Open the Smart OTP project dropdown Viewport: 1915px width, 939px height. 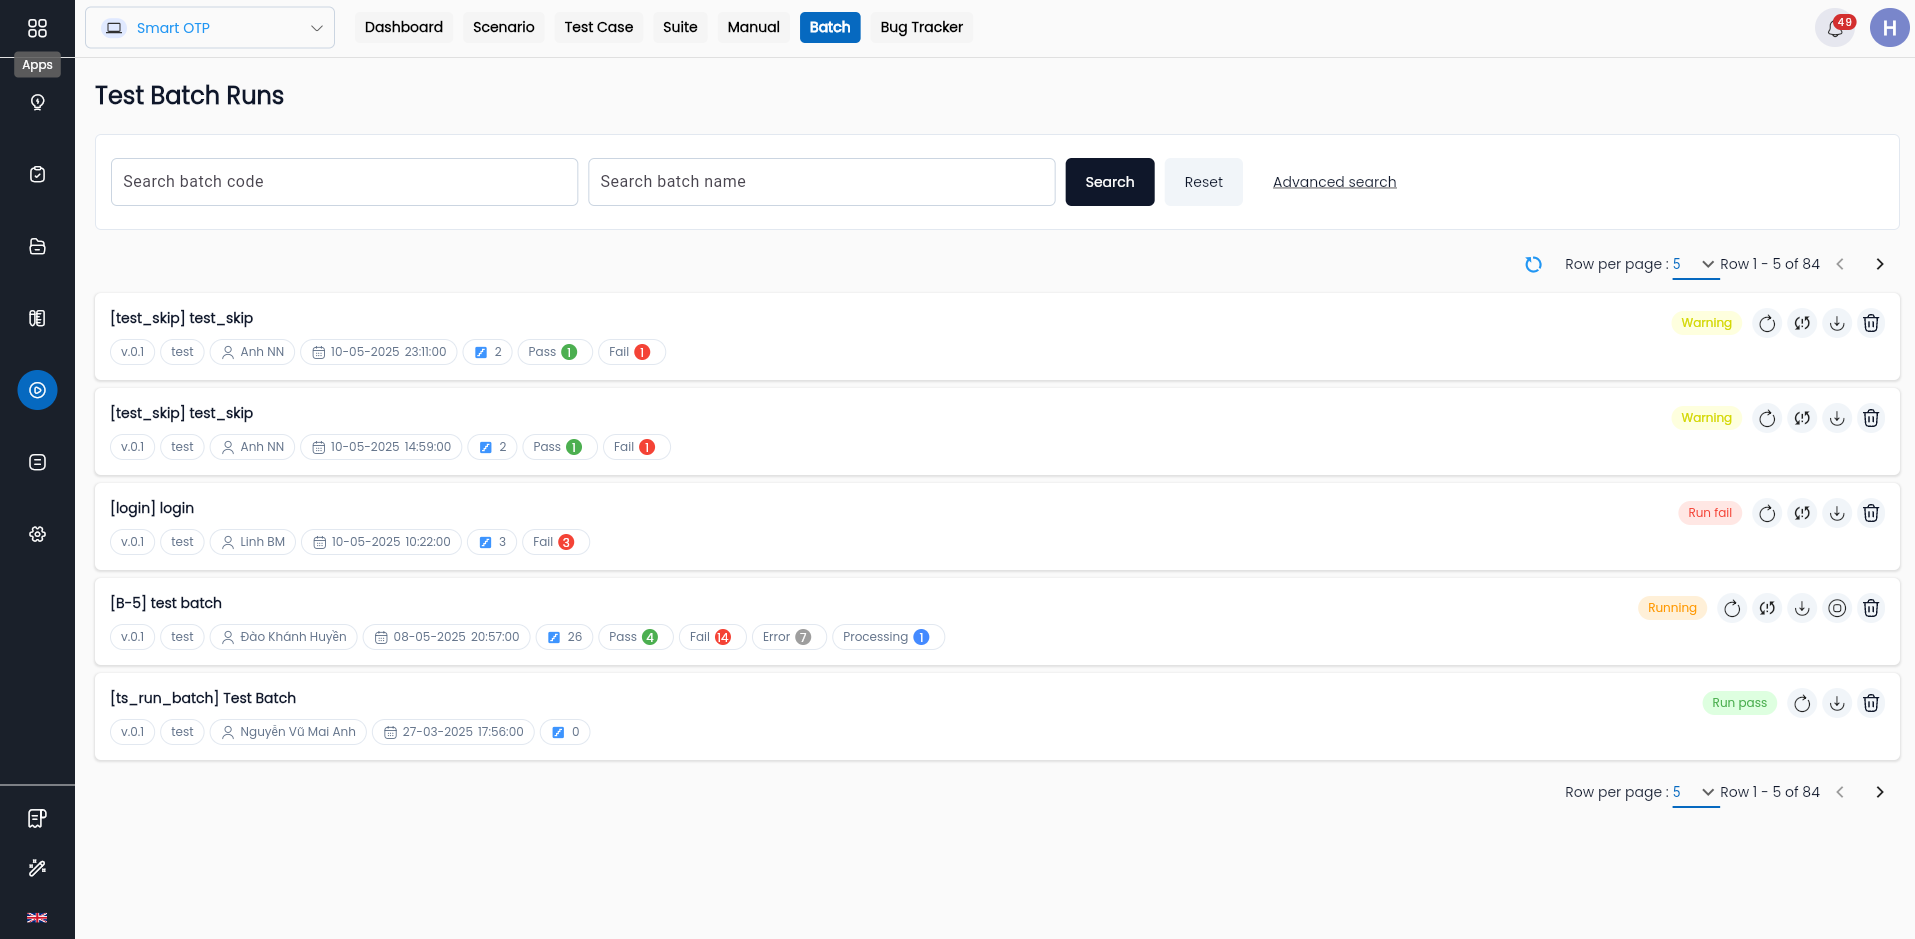210,28
